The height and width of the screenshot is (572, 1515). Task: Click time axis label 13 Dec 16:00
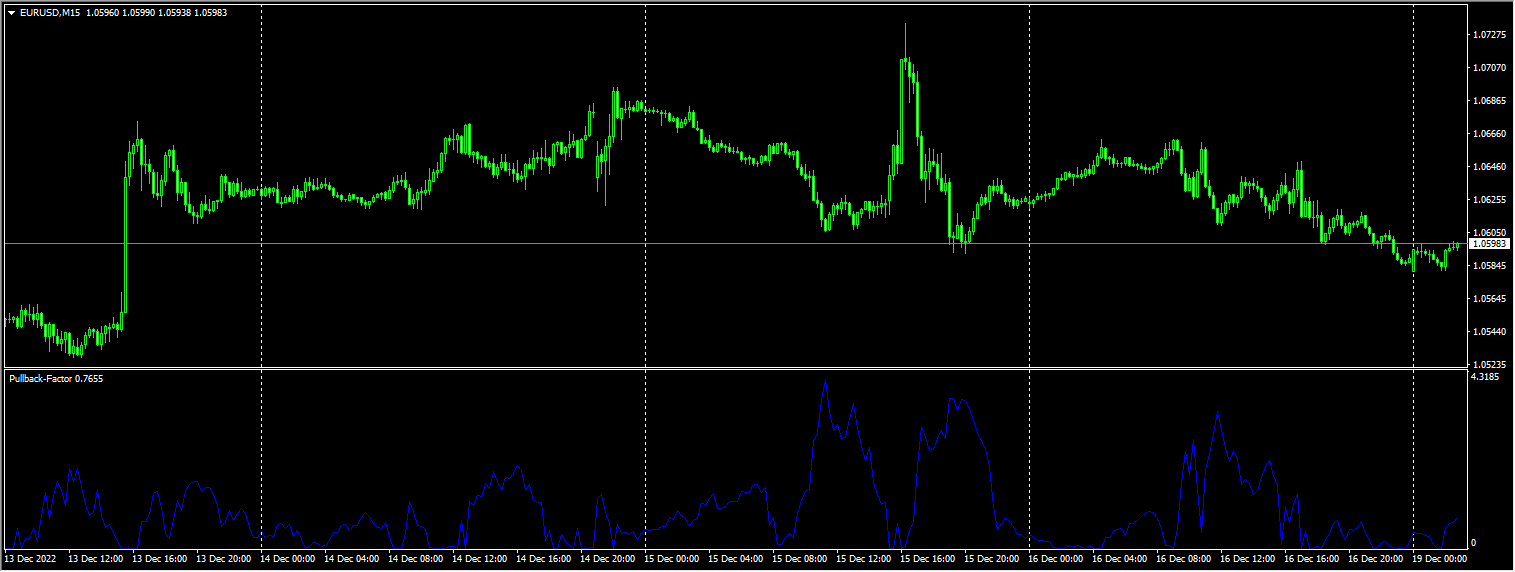[x=161, y=559]
